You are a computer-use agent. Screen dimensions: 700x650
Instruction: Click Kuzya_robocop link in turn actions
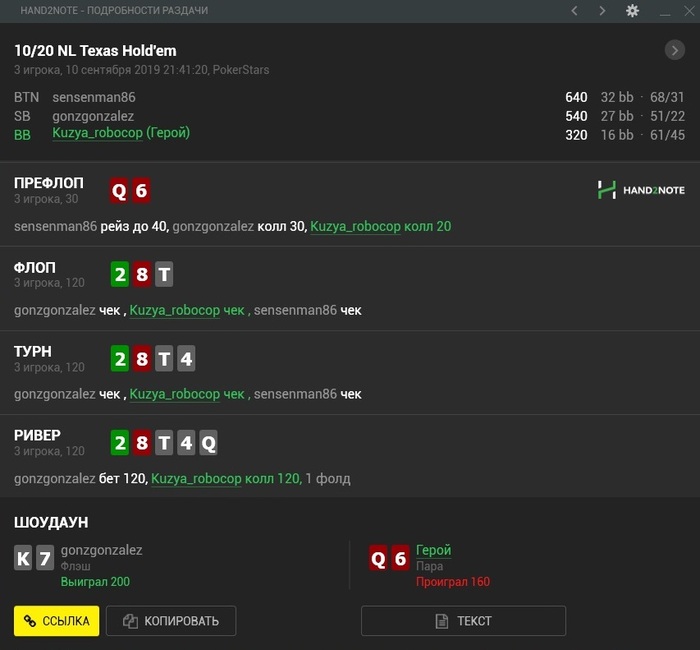pyautogui.click(x=175, y=394)
